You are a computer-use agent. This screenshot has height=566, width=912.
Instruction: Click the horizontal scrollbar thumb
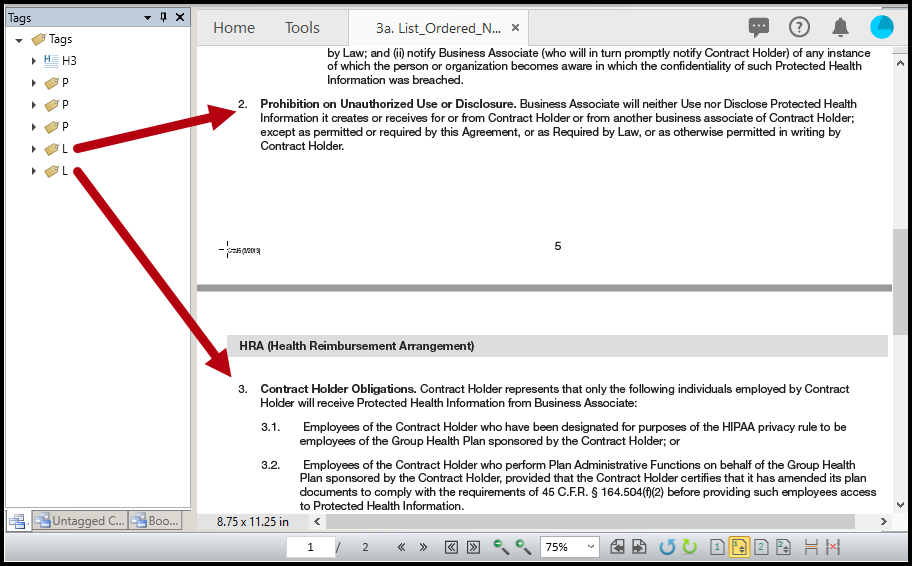click(x=590, y=521)
